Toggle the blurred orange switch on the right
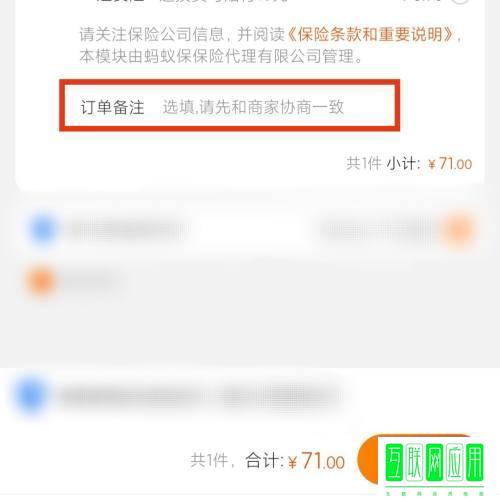The height and width of the screenshot is (500, 500). (458, 230)
